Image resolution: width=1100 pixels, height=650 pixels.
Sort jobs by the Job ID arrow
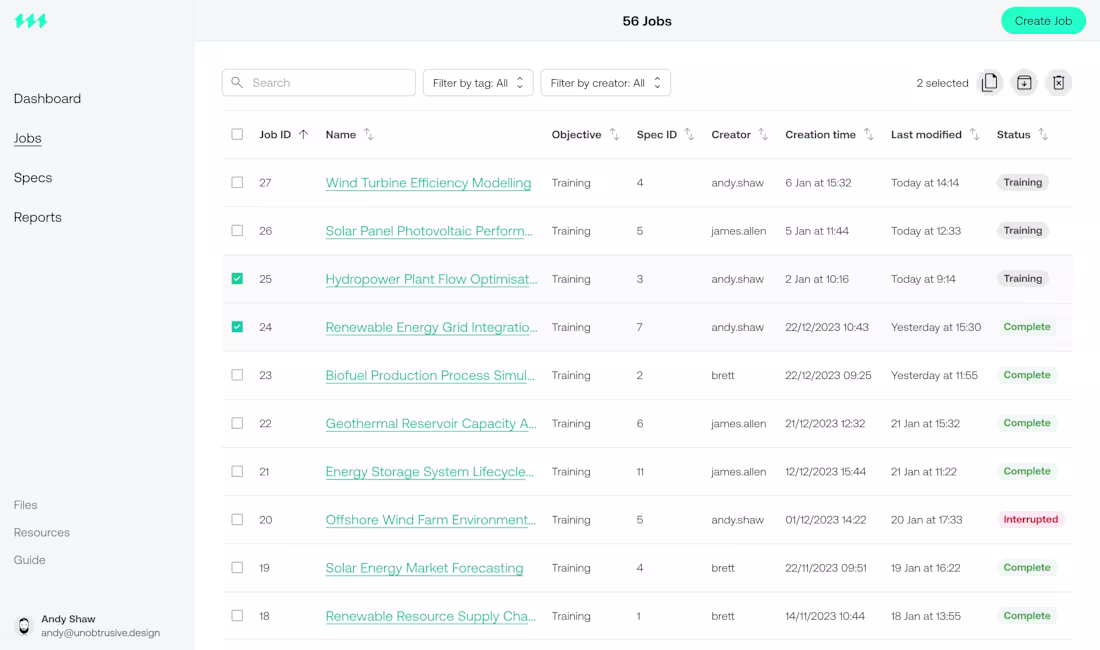303,135
